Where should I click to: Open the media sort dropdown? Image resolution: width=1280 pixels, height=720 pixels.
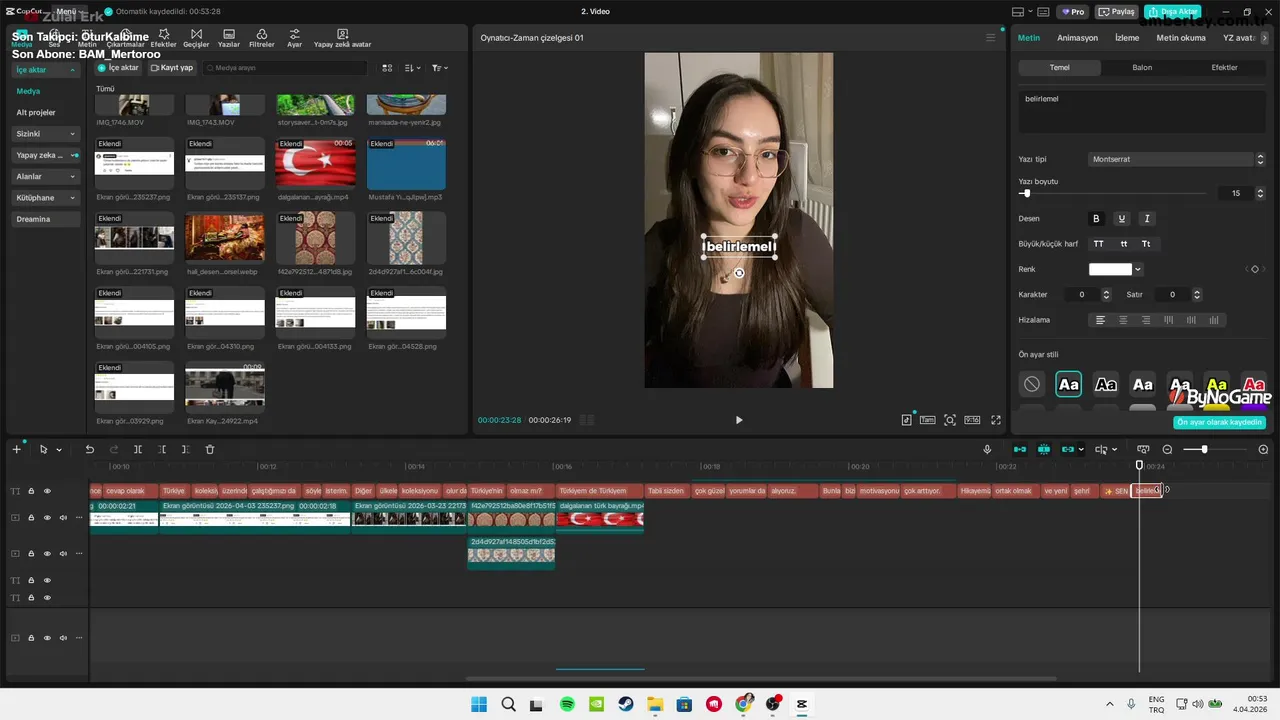tap(413, 68)
